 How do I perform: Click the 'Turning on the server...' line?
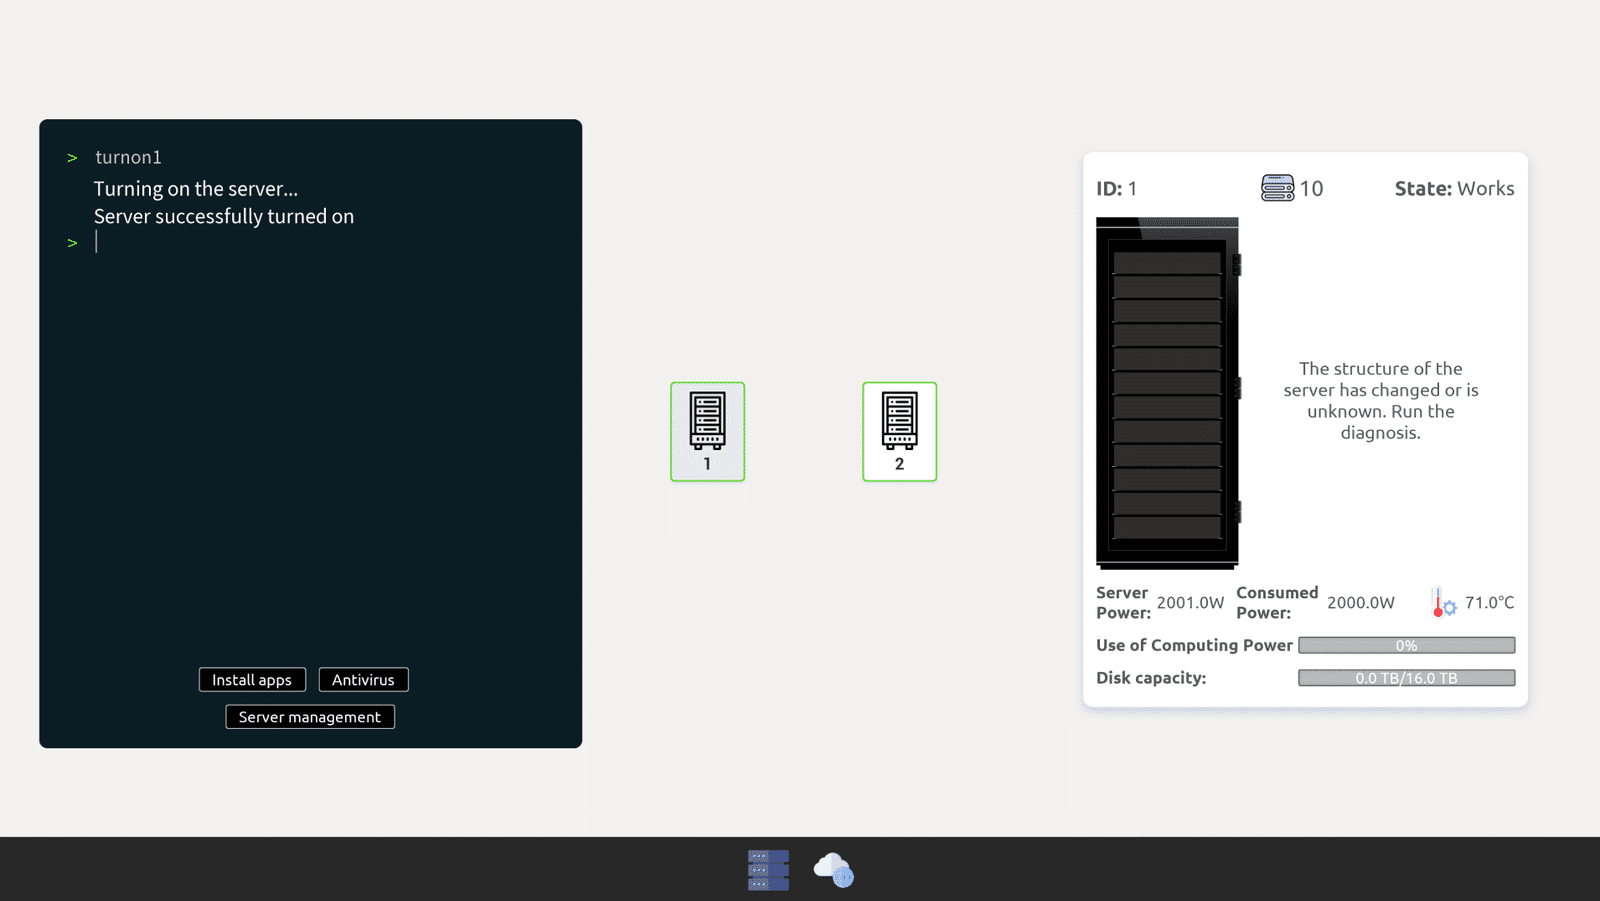[x=196, y=188]
